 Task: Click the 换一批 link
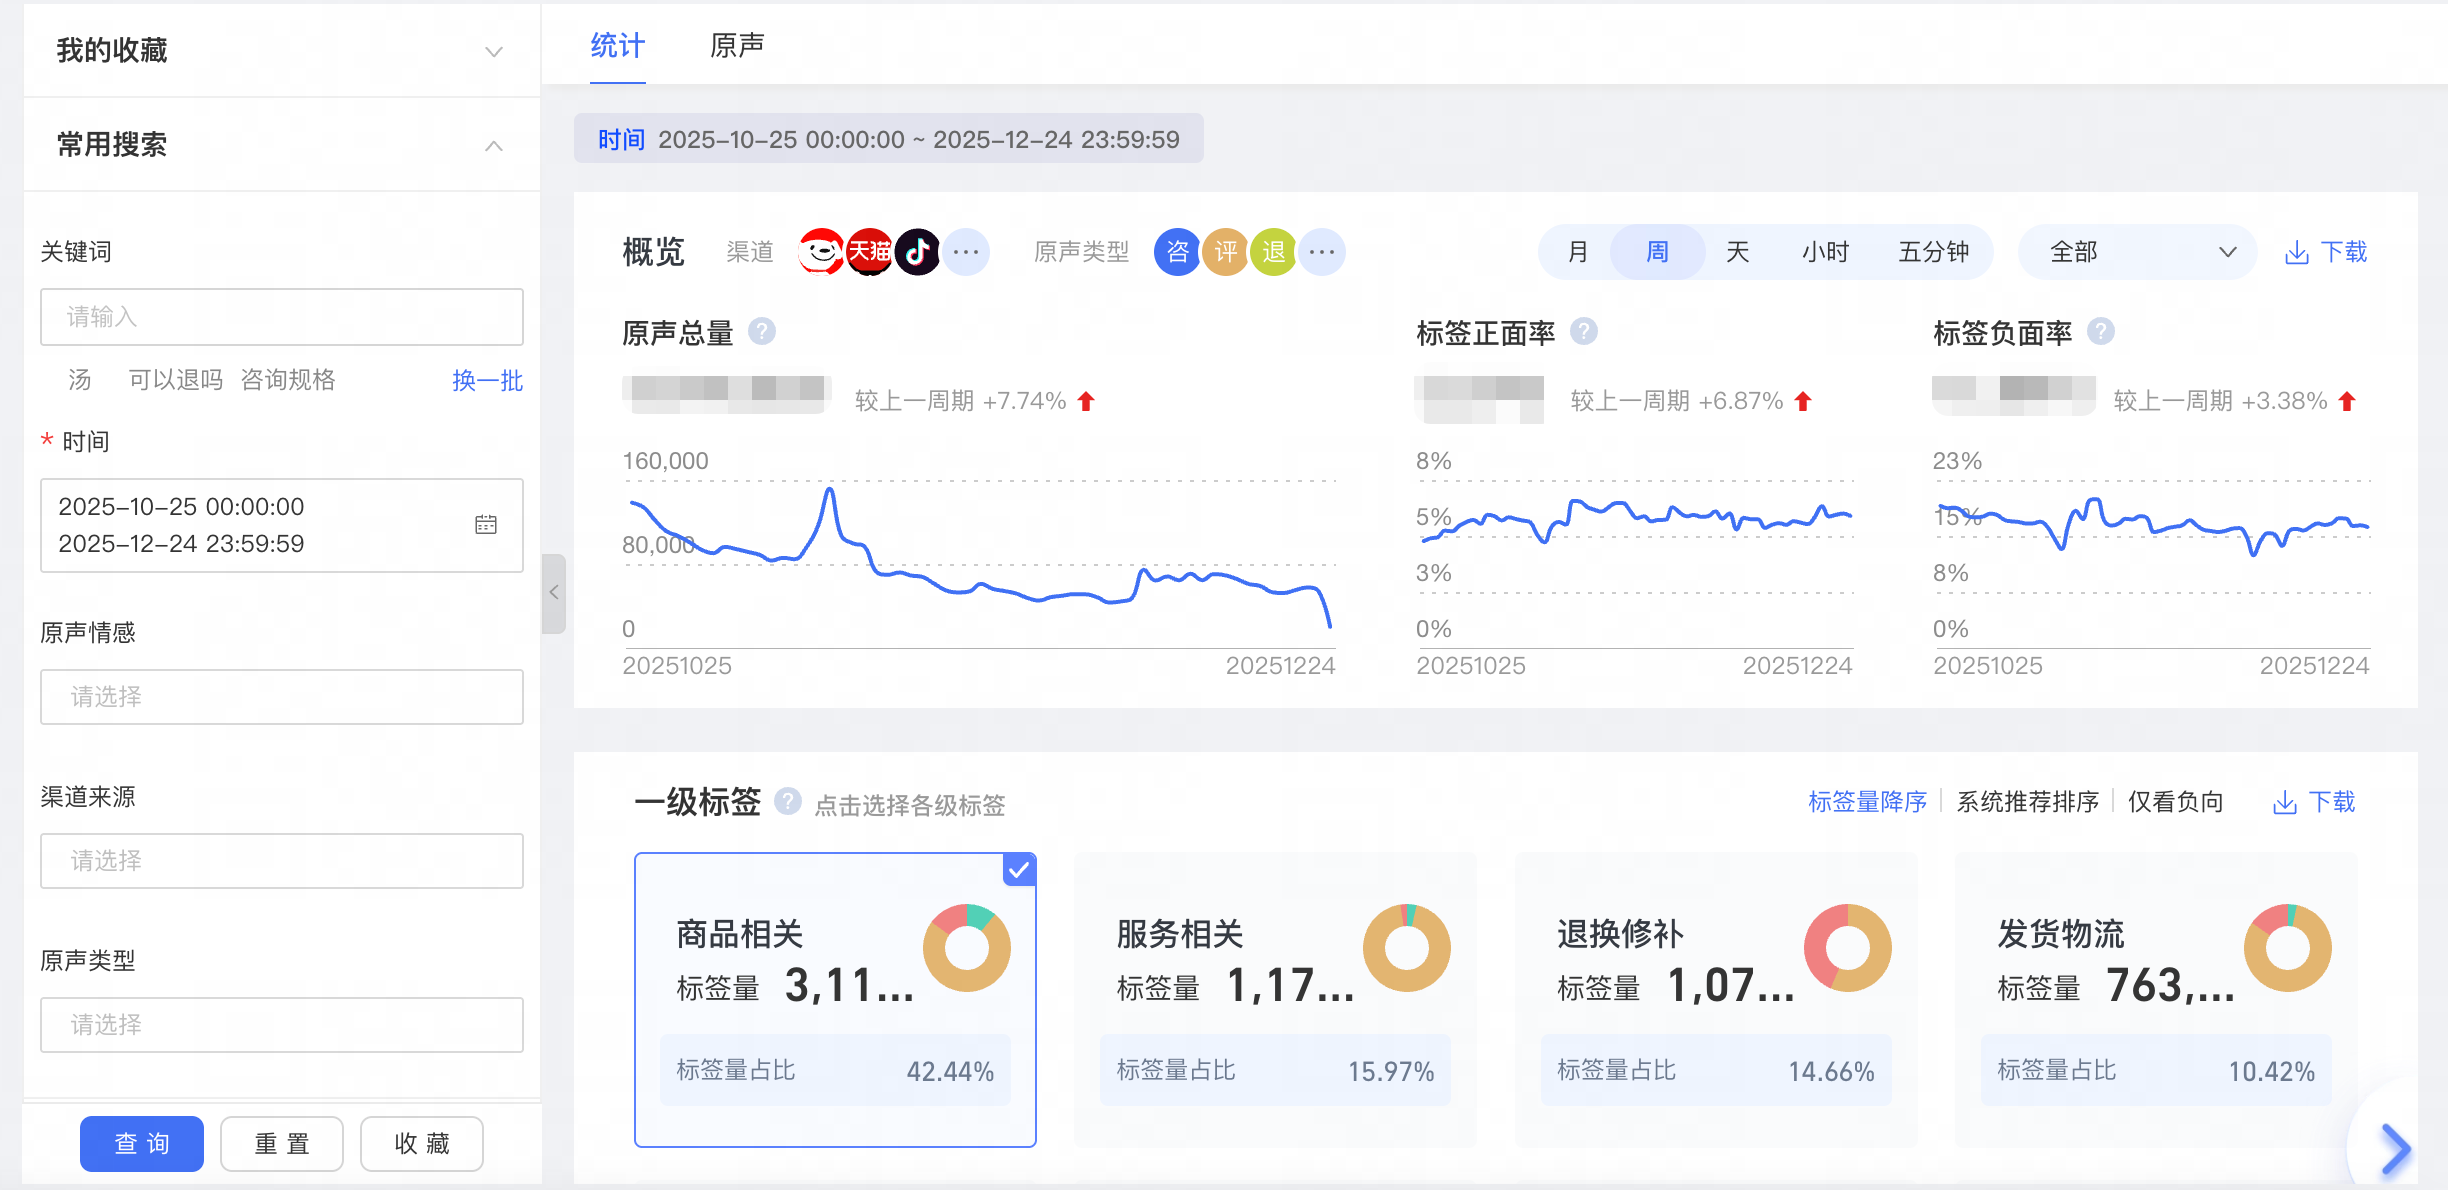tap(487, 380)
